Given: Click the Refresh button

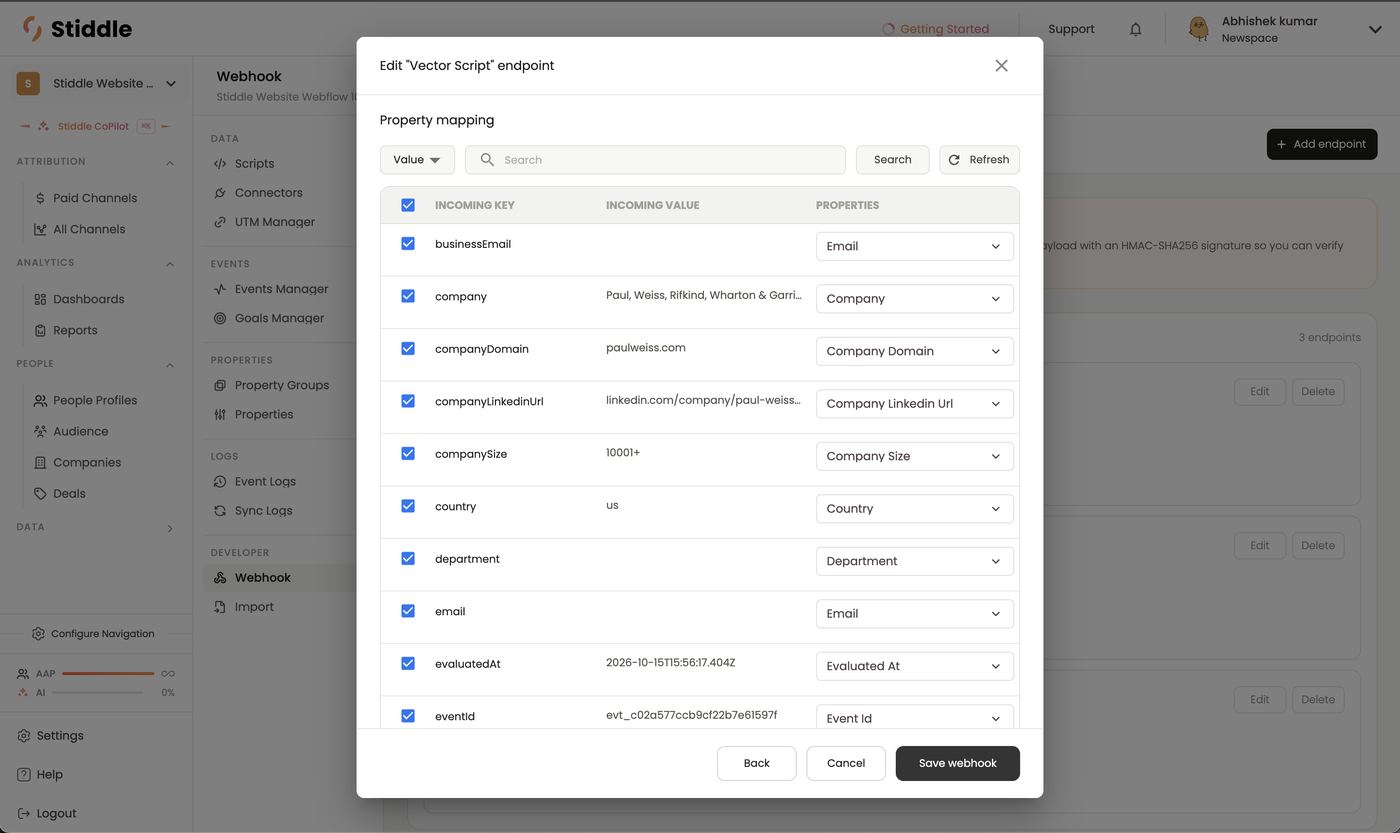Looking at the screenshot, I should click(x=979, y=160).
